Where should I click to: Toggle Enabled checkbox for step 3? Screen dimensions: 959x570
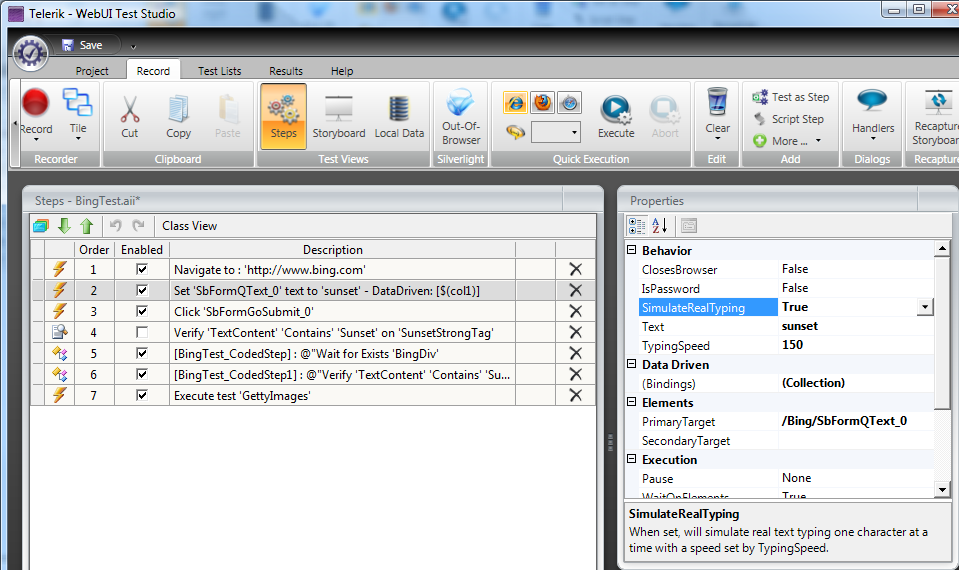click(142, 311)
